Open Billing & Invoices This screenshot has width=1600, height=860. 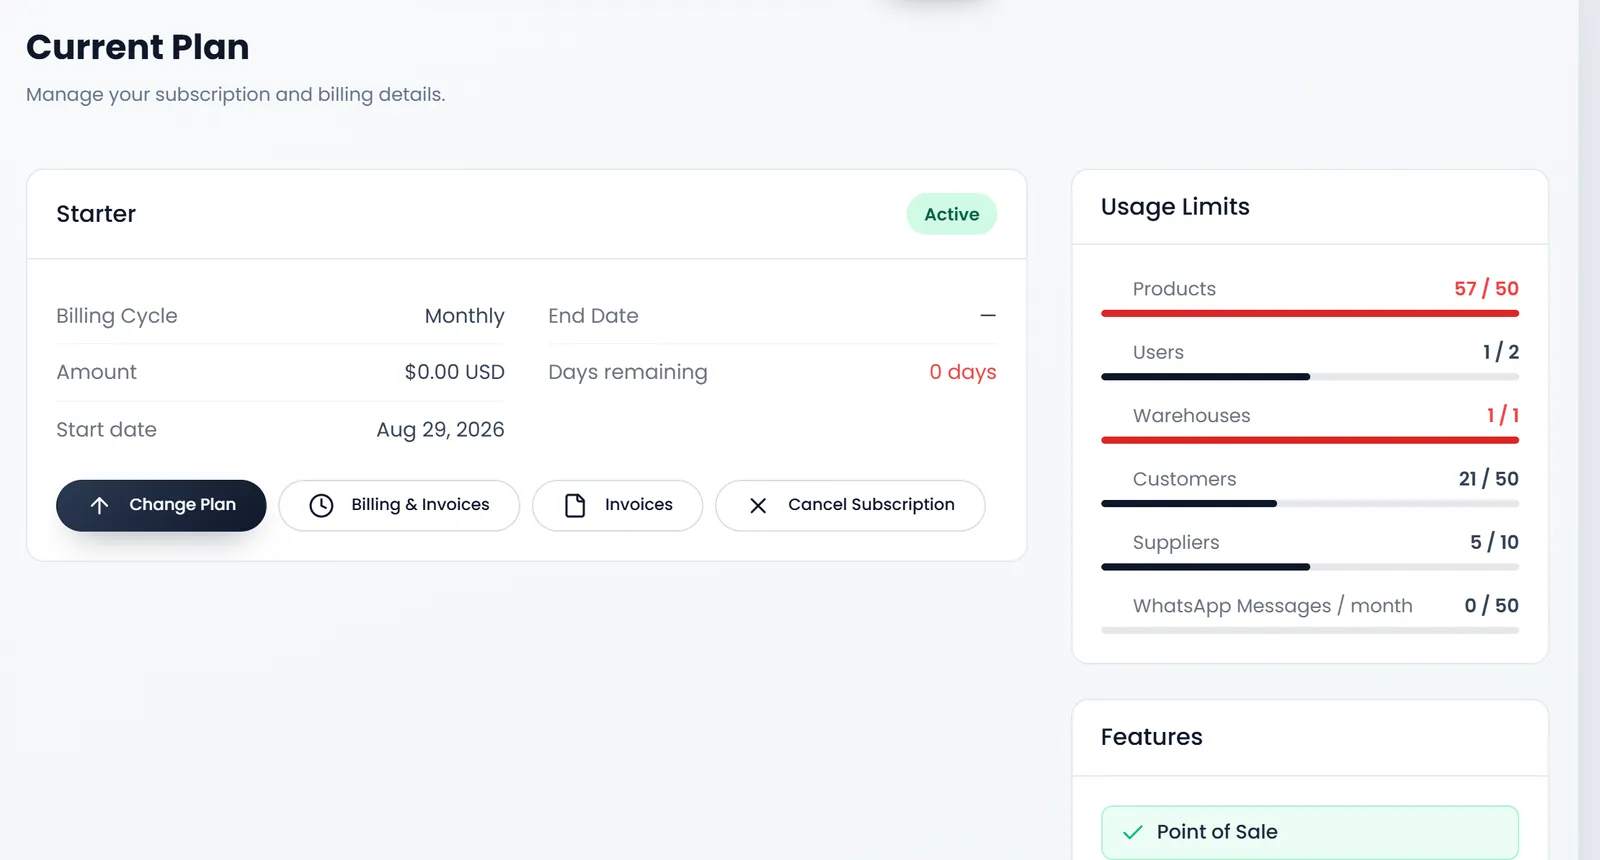tap(399, 505)
